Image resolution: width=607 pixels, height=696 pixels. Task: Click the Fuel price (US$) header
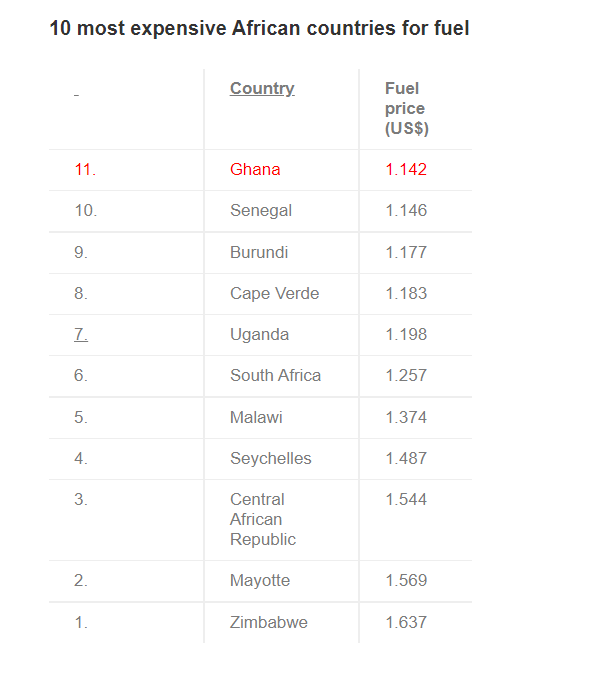pyautogui.click(x=407, y=108)
